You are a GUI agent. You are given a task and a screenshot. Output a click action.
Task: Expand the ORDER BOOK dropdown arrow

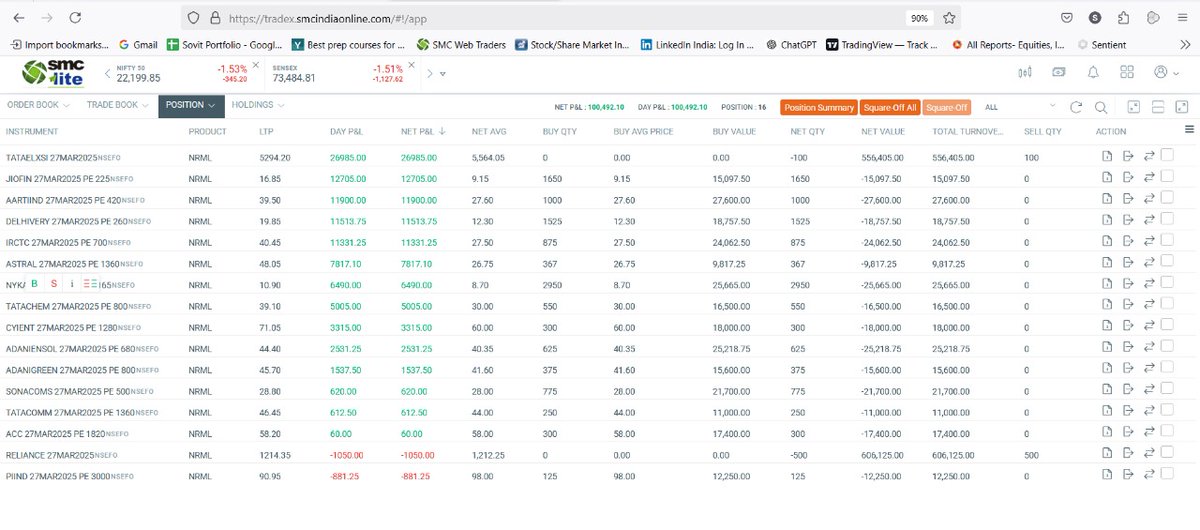pyautogui.click(x=66, y=105)
